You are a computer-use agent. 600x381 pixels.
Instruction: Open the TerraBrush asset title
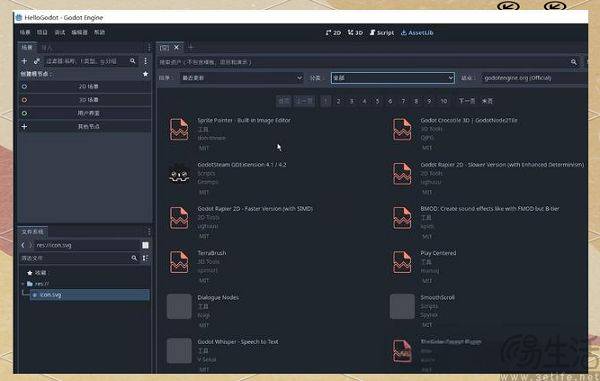212,253
